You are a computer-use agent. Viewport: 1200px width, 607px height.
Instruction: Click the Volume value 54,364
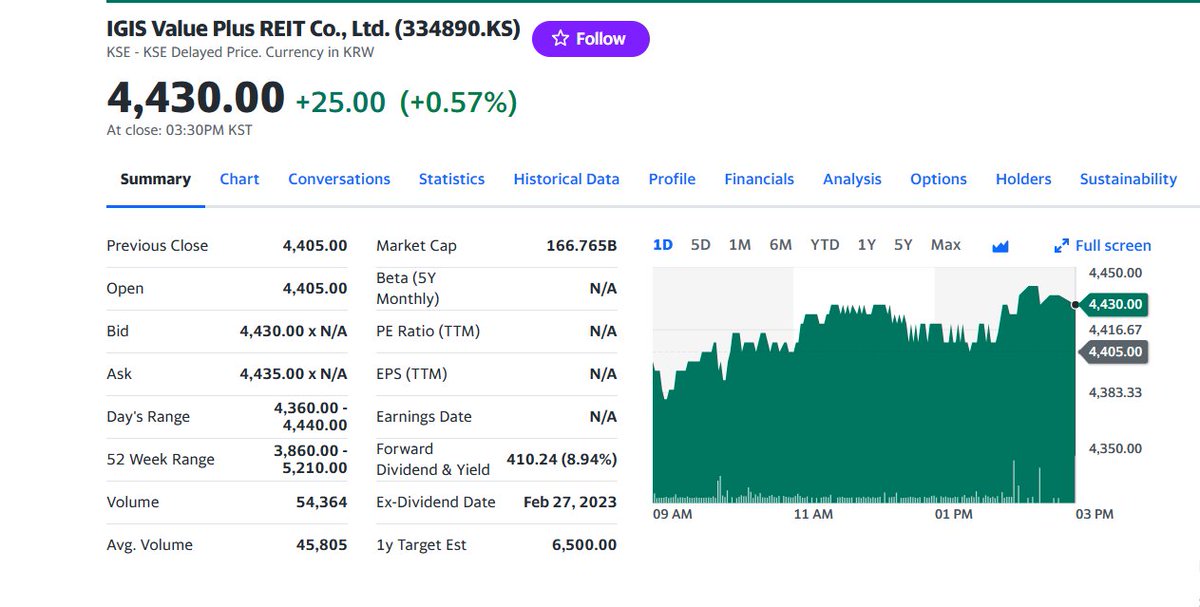(321, 502)
